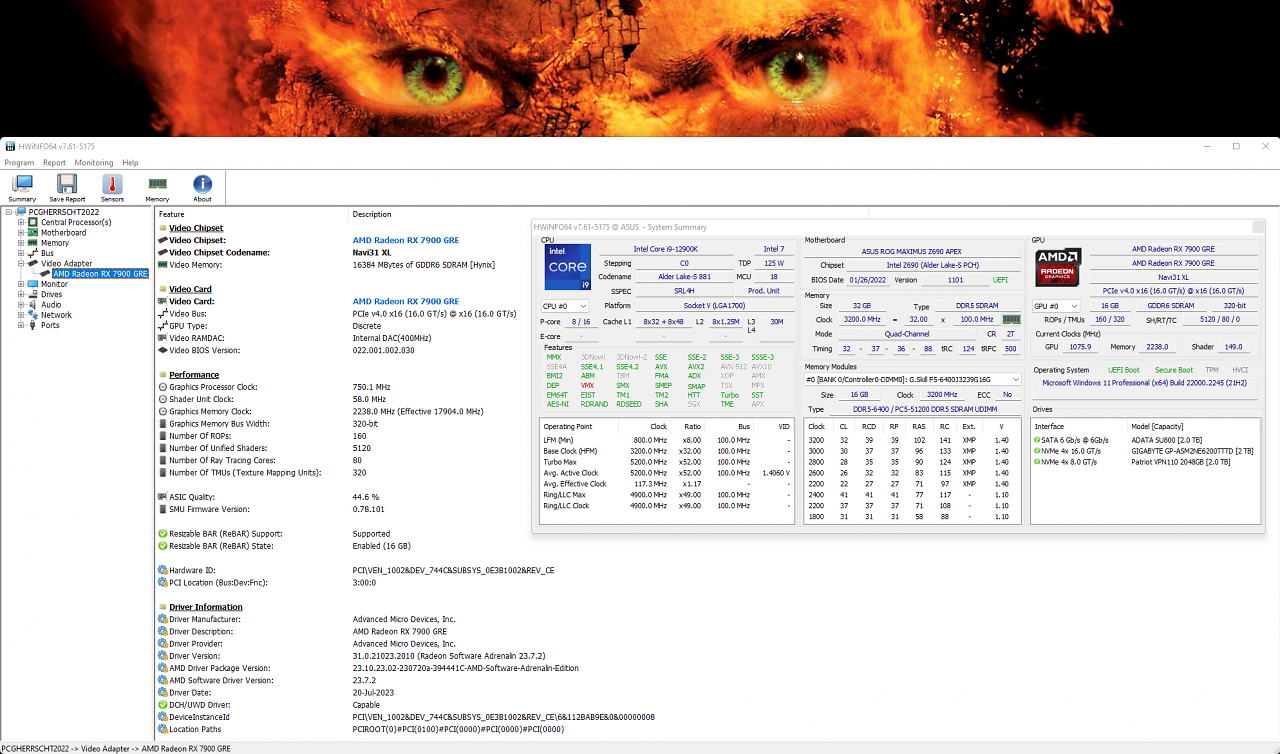Click the Driver Date row icon
This screenshot has width=1280, height=754.
click(163, 692)
